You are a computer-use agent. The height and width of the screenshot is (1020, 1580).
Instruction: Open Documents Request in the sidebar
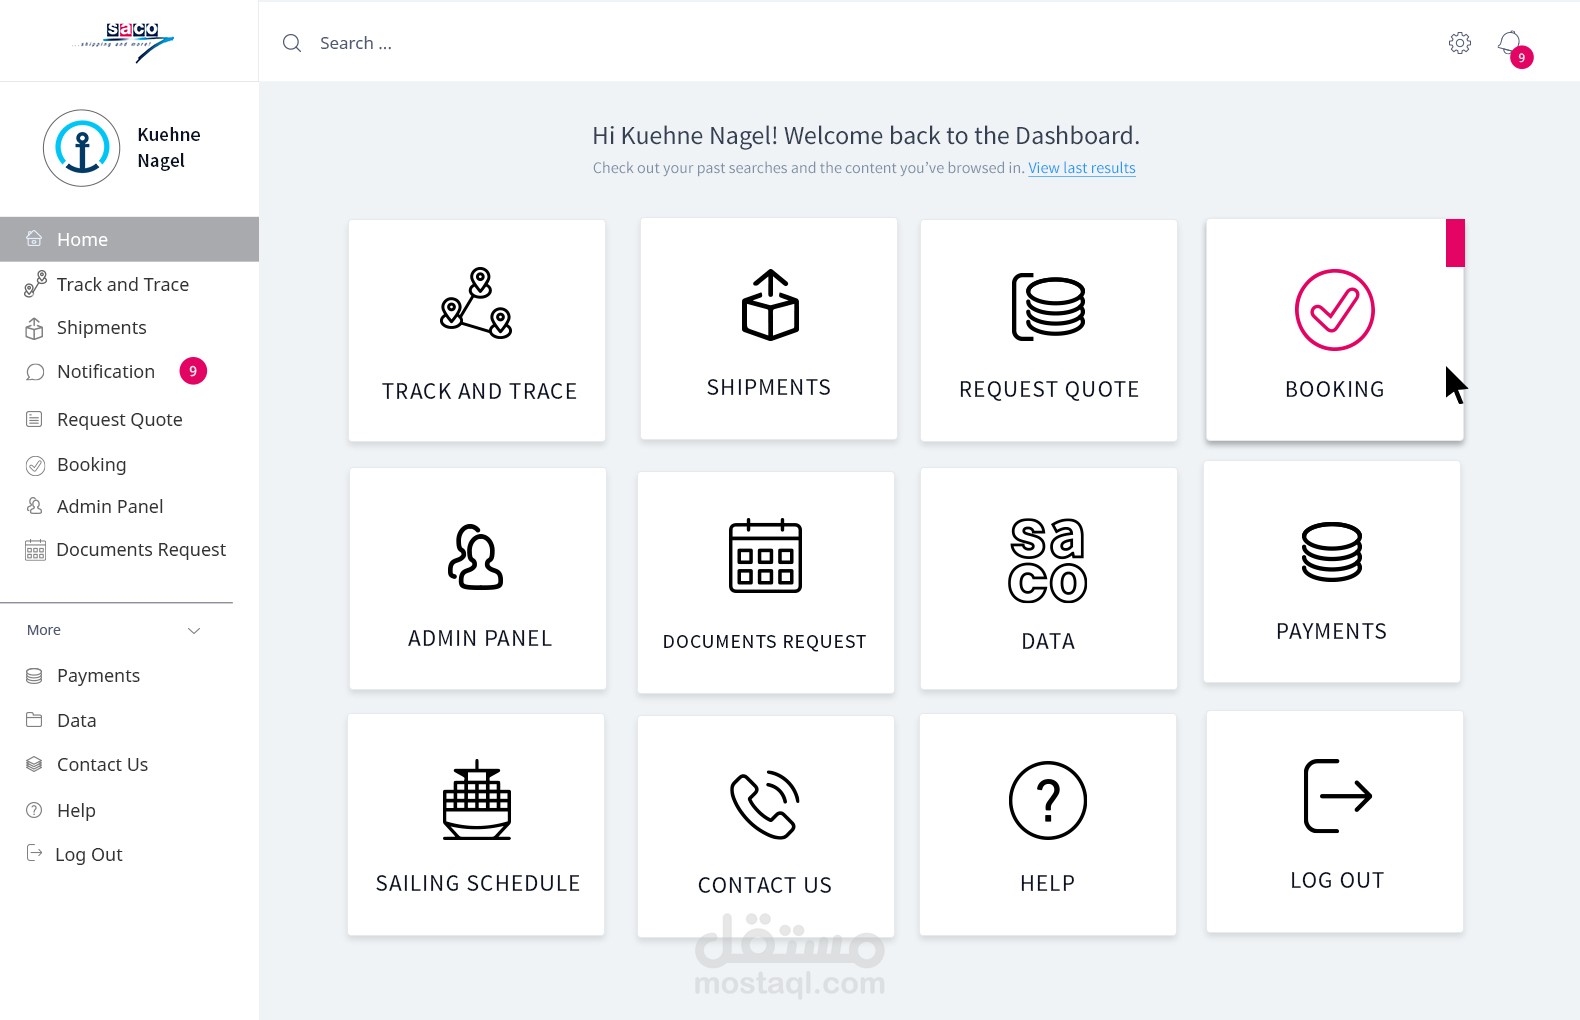(x=141, y=550)
